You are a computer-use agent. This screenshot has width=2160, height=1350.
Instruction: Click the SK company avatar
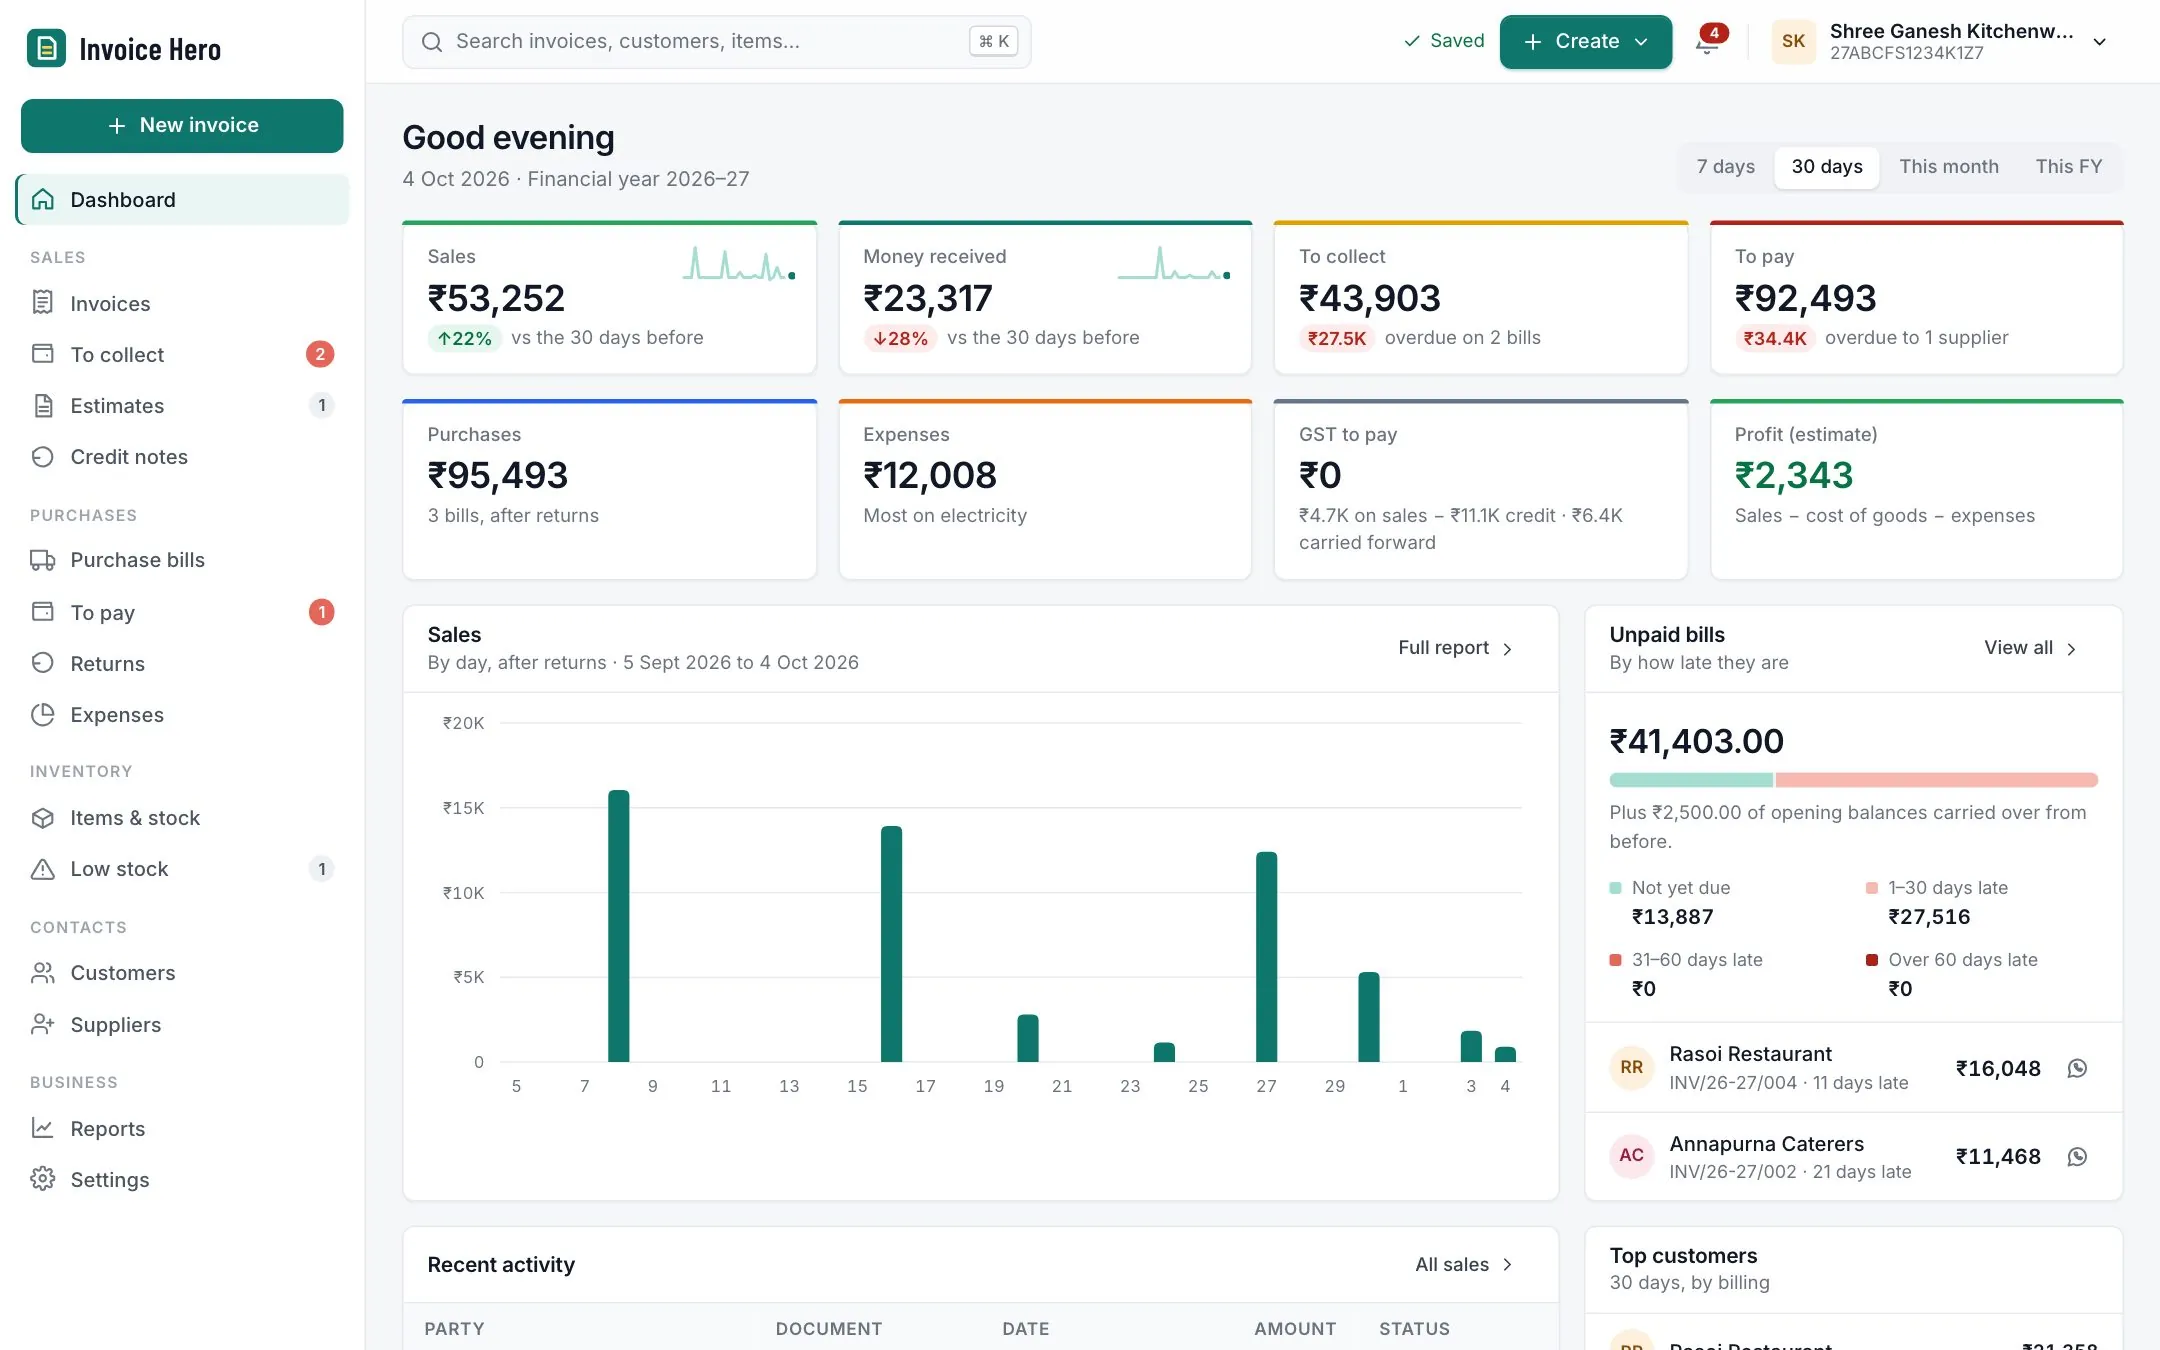(x=1793, y=42)
